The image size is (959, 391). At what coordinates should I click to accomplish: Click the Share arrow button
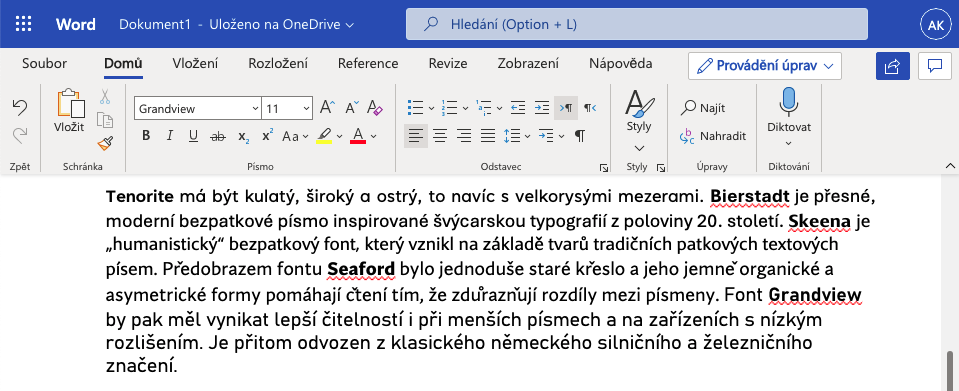point(893,65)
